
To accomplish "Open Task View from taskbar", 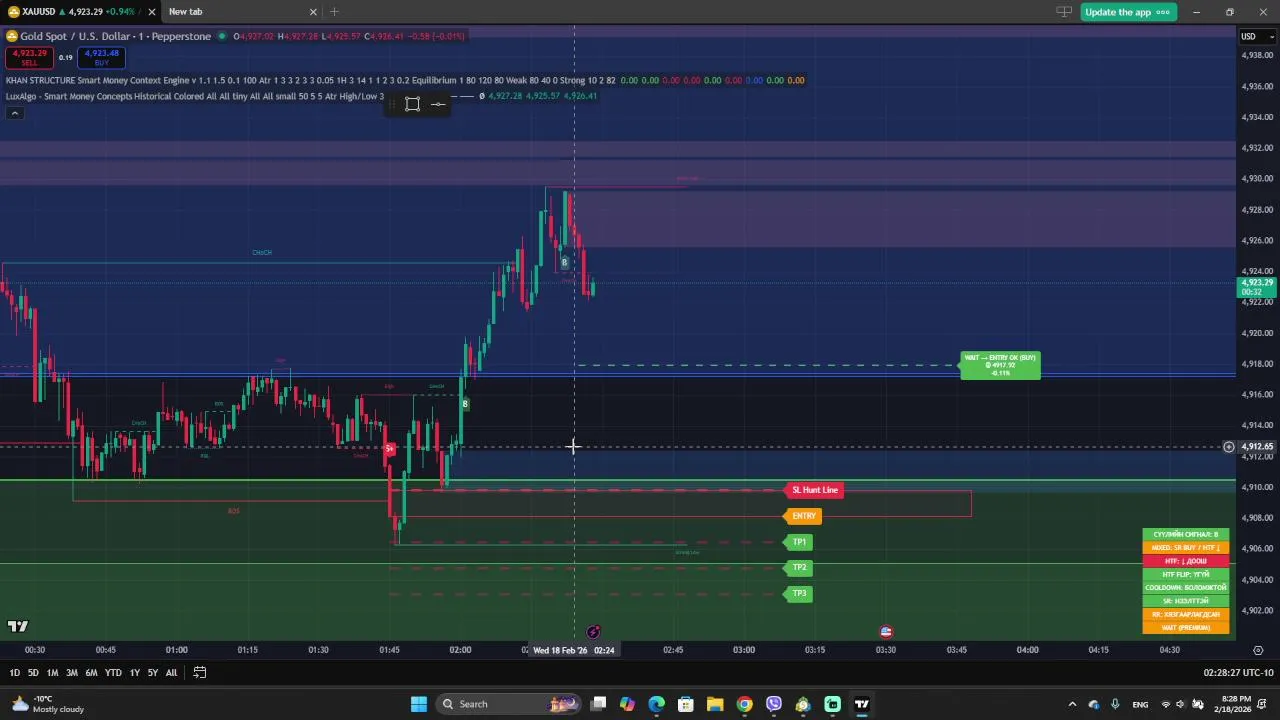I will click(x=598, y=704).
